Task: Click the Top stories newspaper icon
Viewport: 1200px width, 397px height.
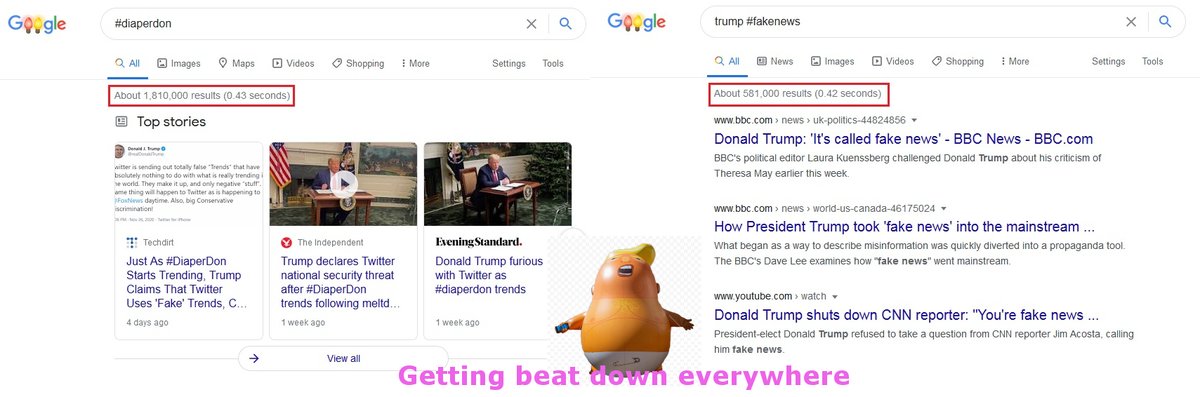Action: click(x=121, y=122)
